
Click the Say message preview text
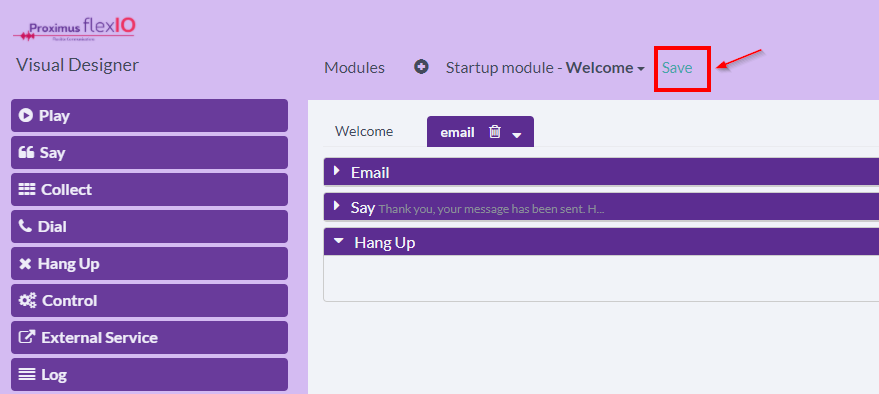[492, 210]
